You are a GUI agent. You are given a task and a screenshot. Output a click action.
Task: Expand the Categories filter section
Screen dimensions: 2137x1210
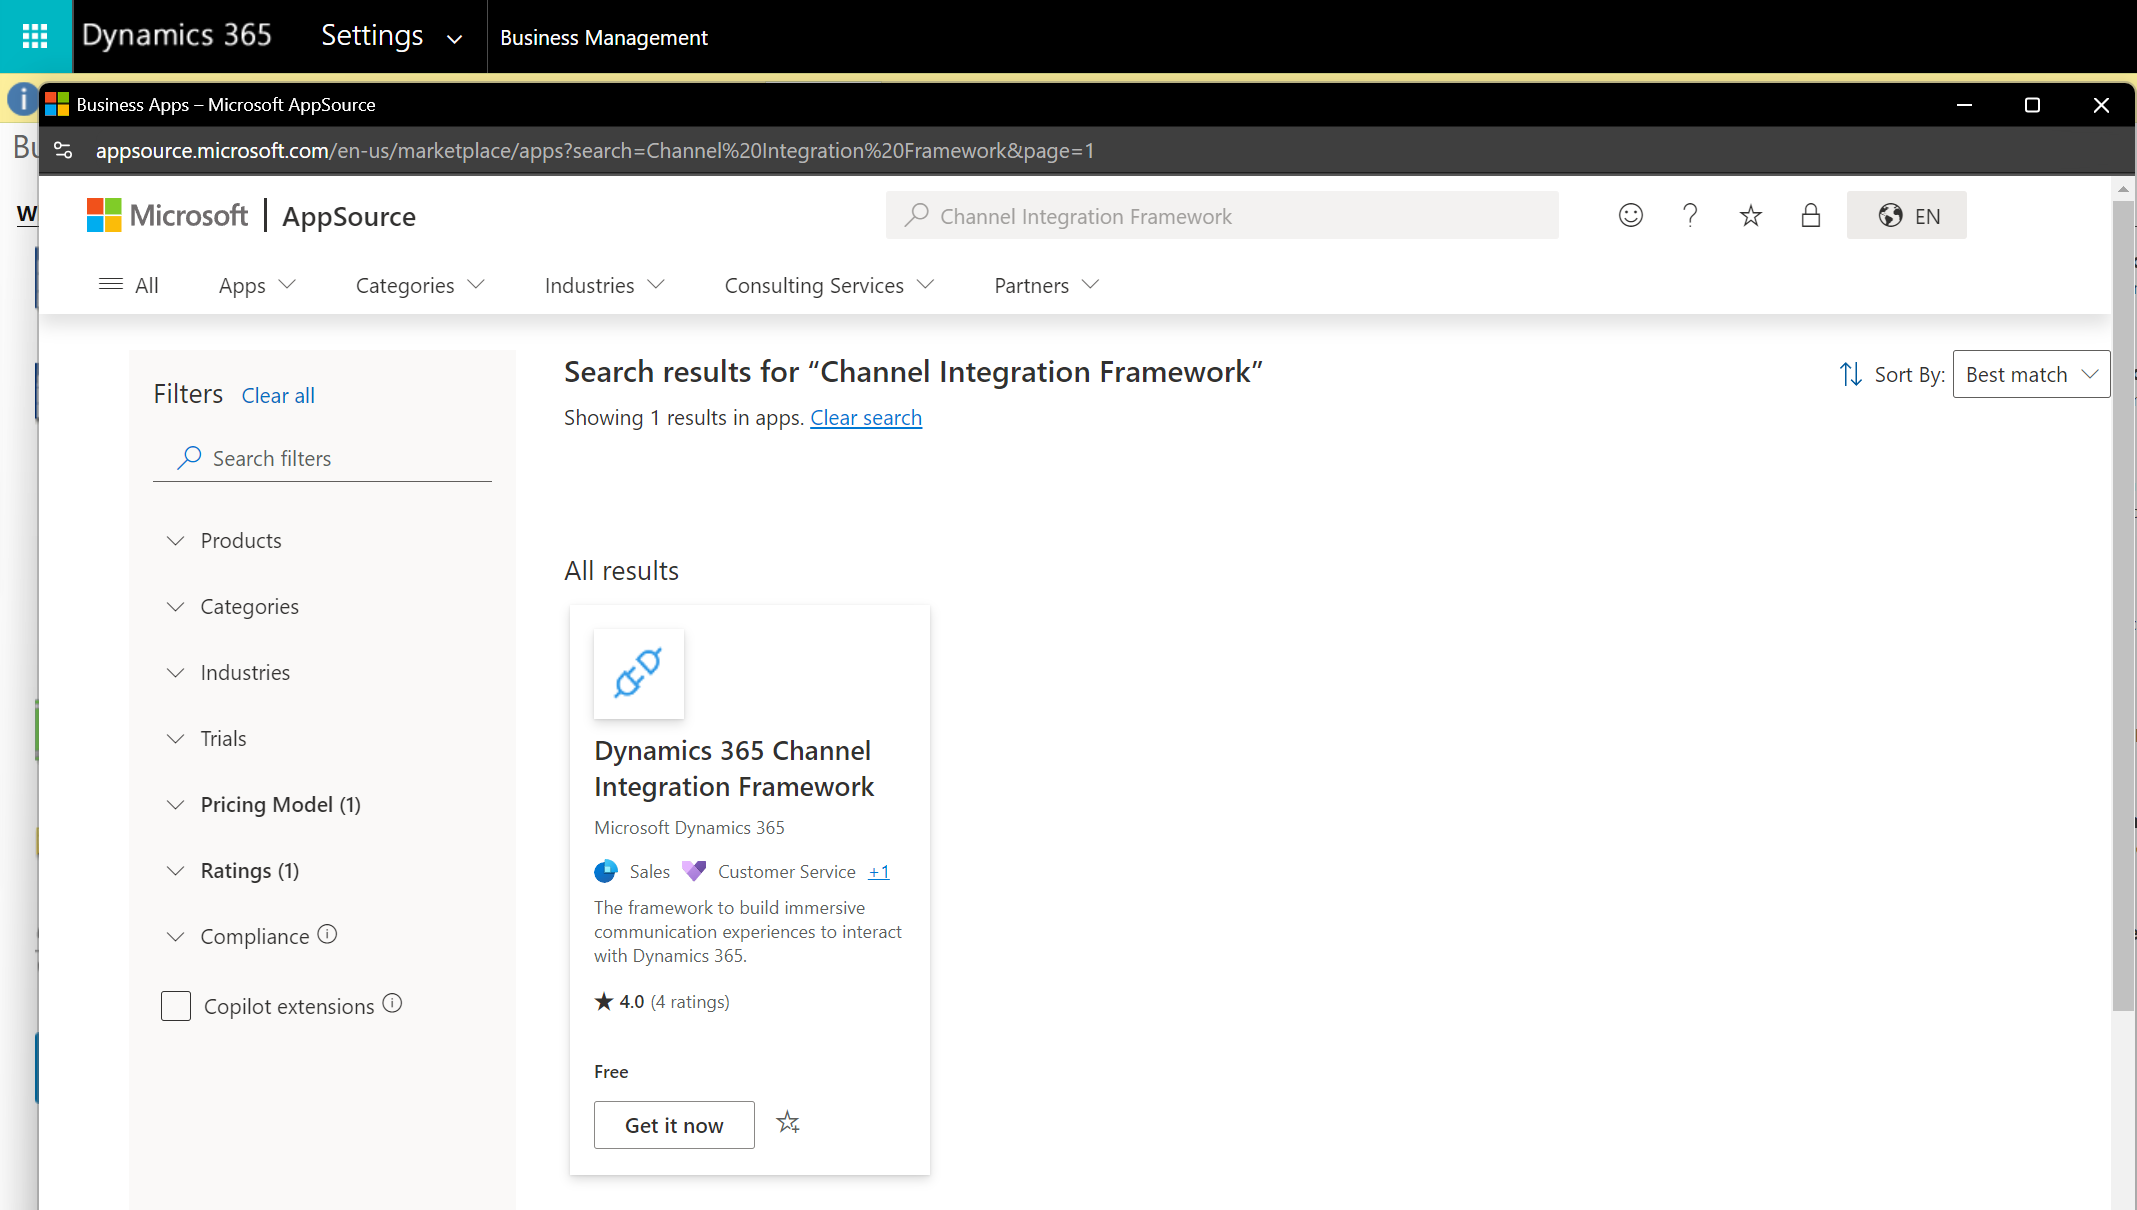pyautogui.click(x=232, y=606)
